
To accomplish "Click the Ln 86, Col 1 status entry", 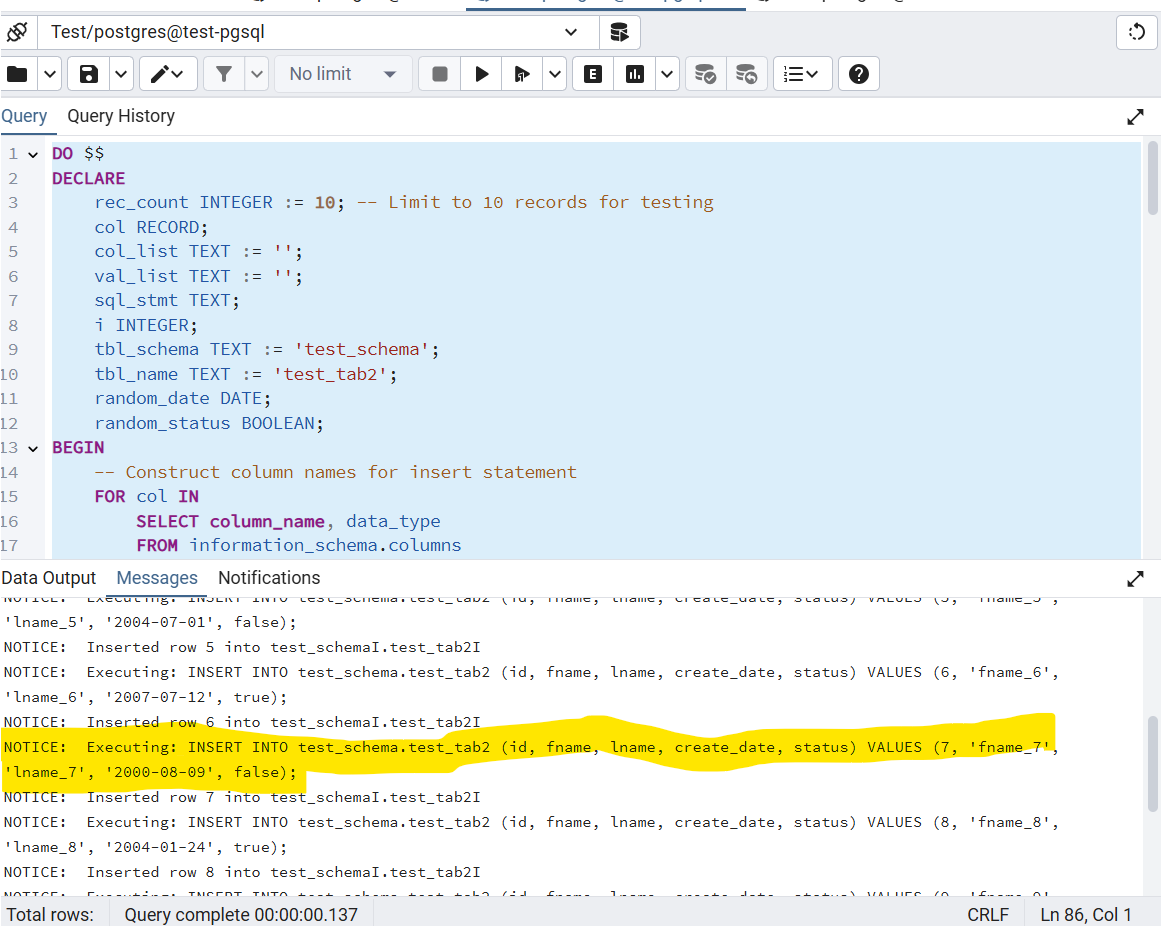I will click(x=1085, y=915).
